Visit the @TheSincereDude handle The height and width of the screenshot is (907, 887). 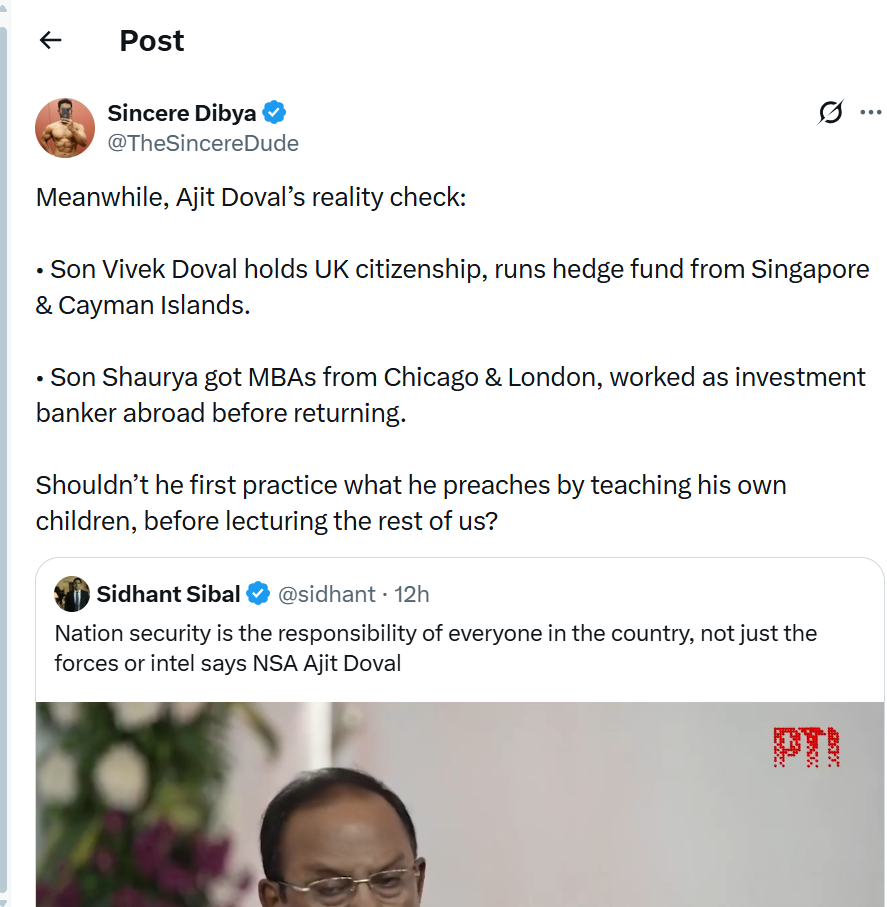click(x=203, y=143)
